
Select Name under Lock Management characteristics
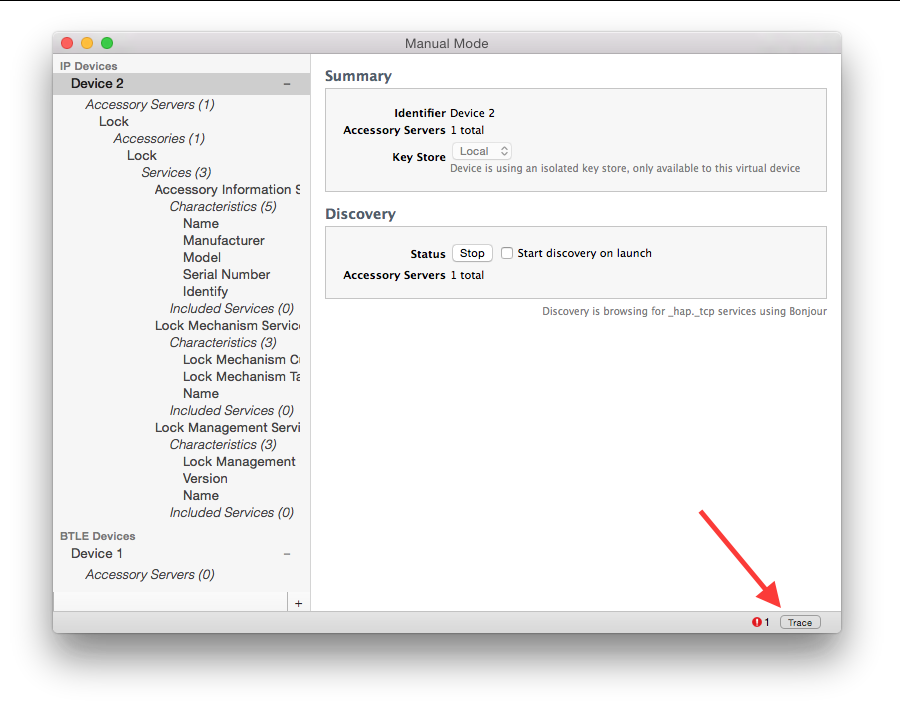click(201, 495)
